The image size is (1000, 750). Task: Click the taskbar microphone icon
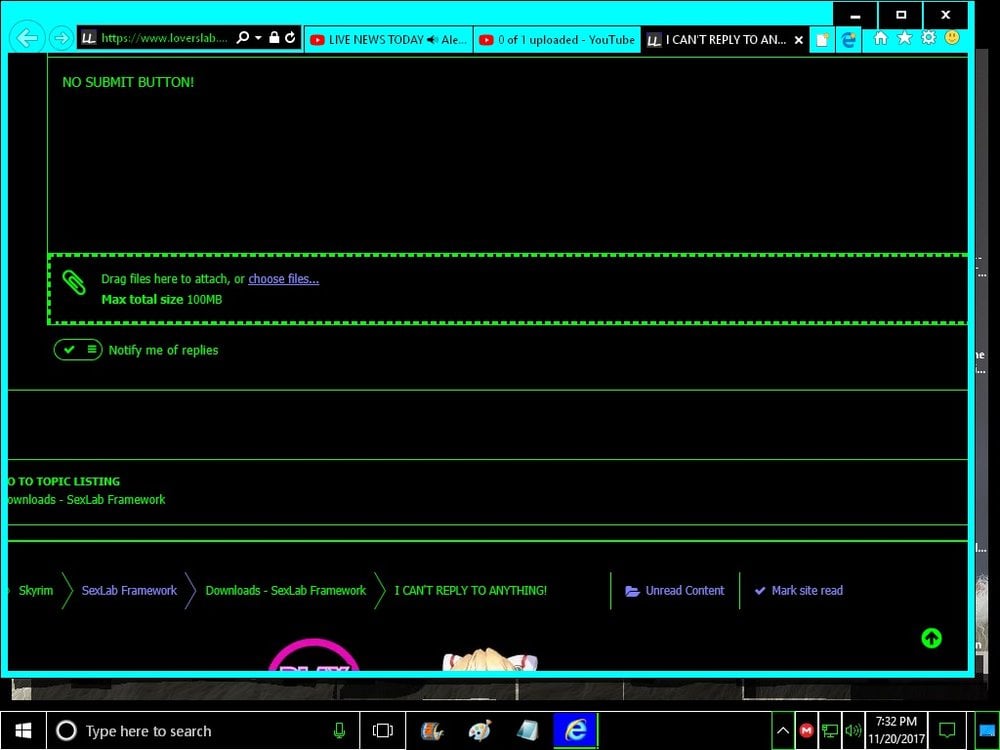pyautogui.click(x=339, y=731)
